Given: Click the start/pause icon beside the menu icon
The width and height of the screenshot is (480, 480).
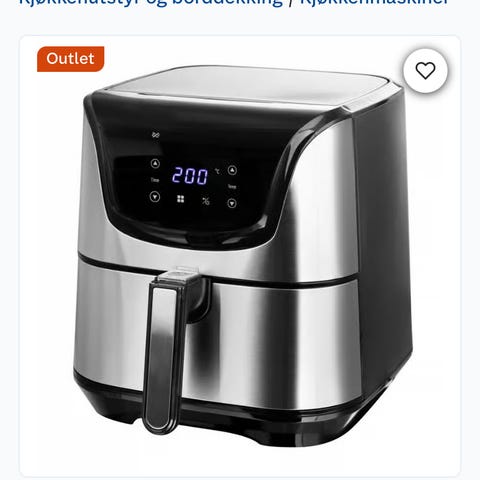Looking at the screenshot, I should pyautogui.click(x=206, y=201).
